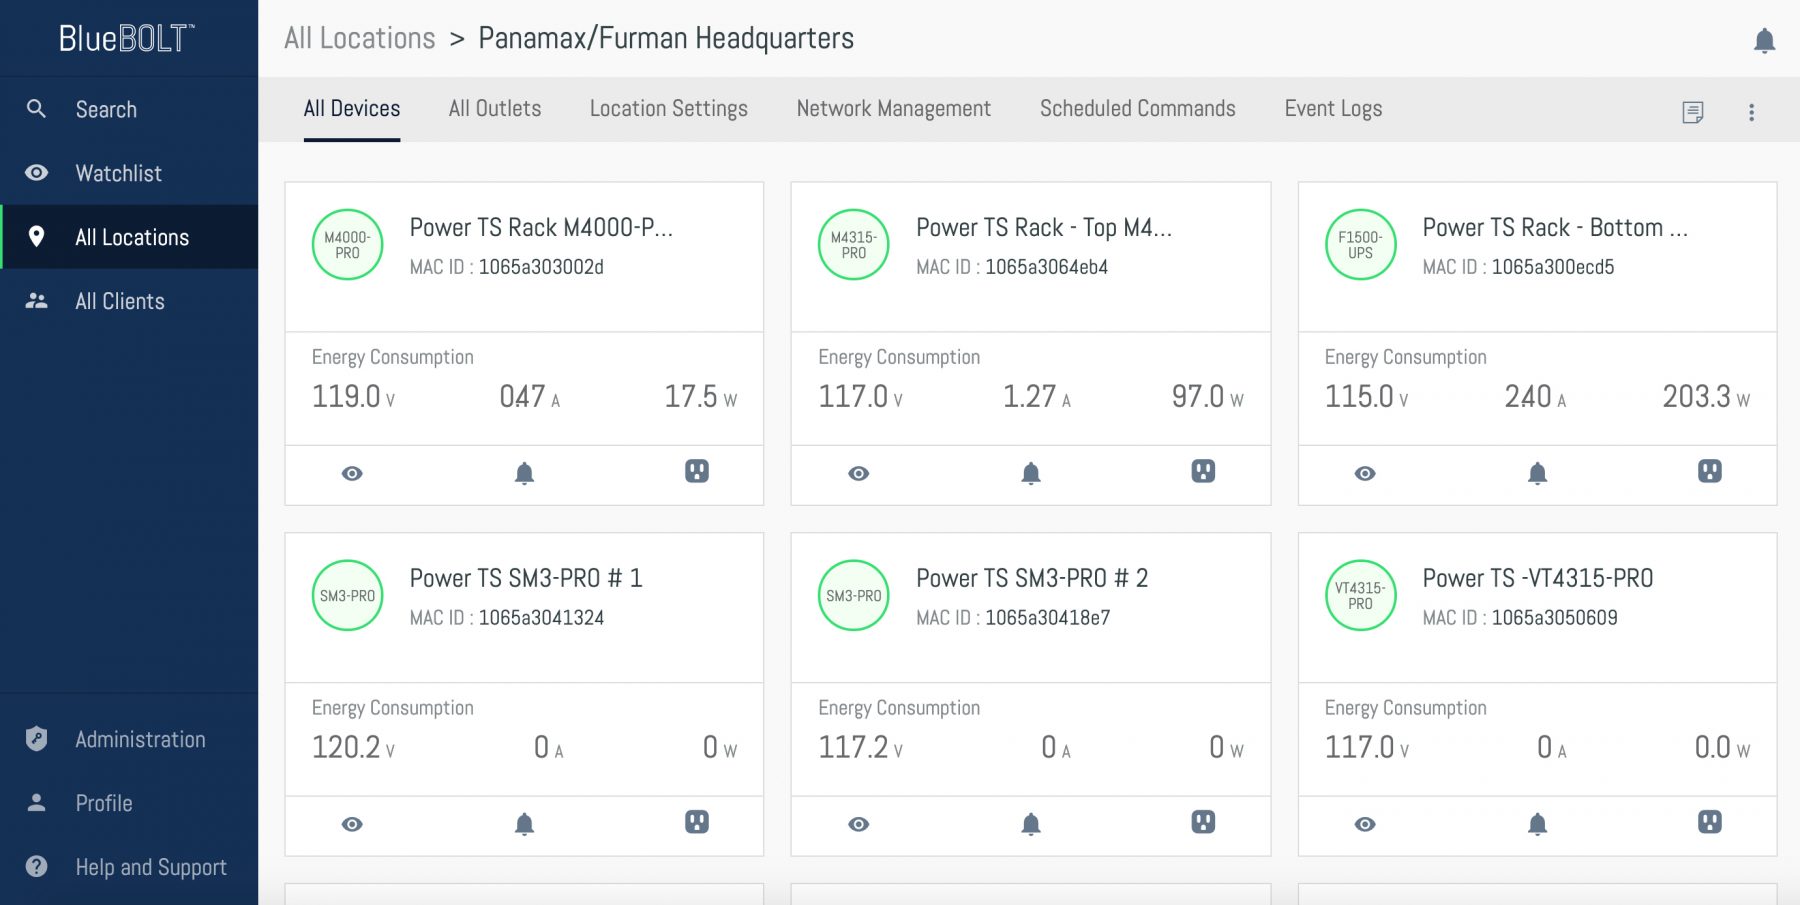Toggle watchlist eye for Power TS SM3-PRO # 1
1800x905 pixels.
pos(352,824)
